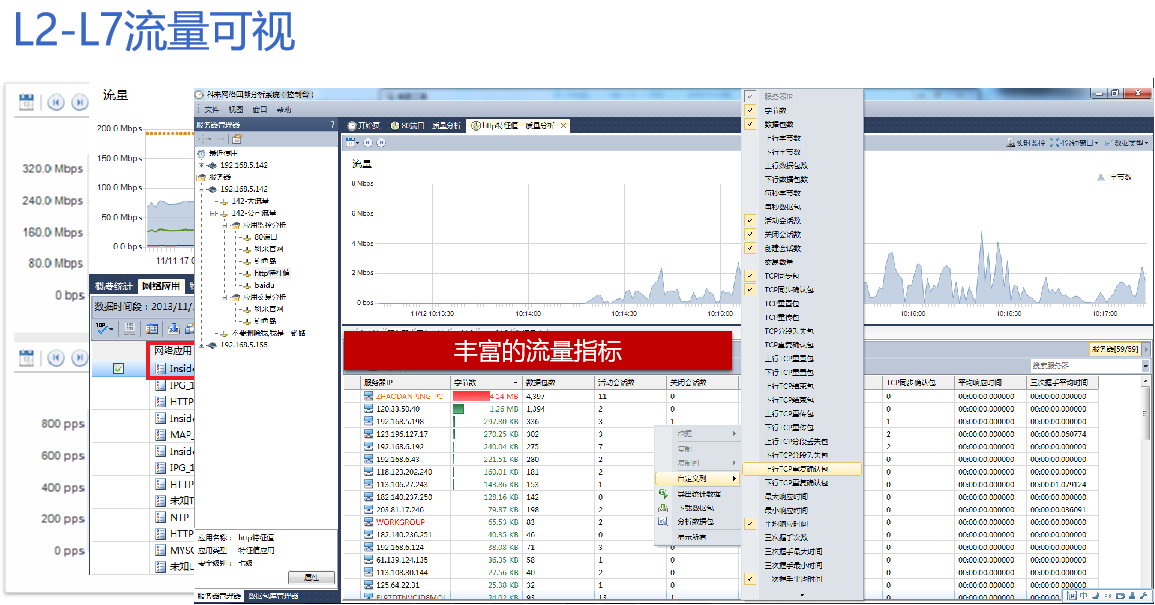Select the http特征值 node in the tree
Viewport: 1155px width, 605px height.
272,273
